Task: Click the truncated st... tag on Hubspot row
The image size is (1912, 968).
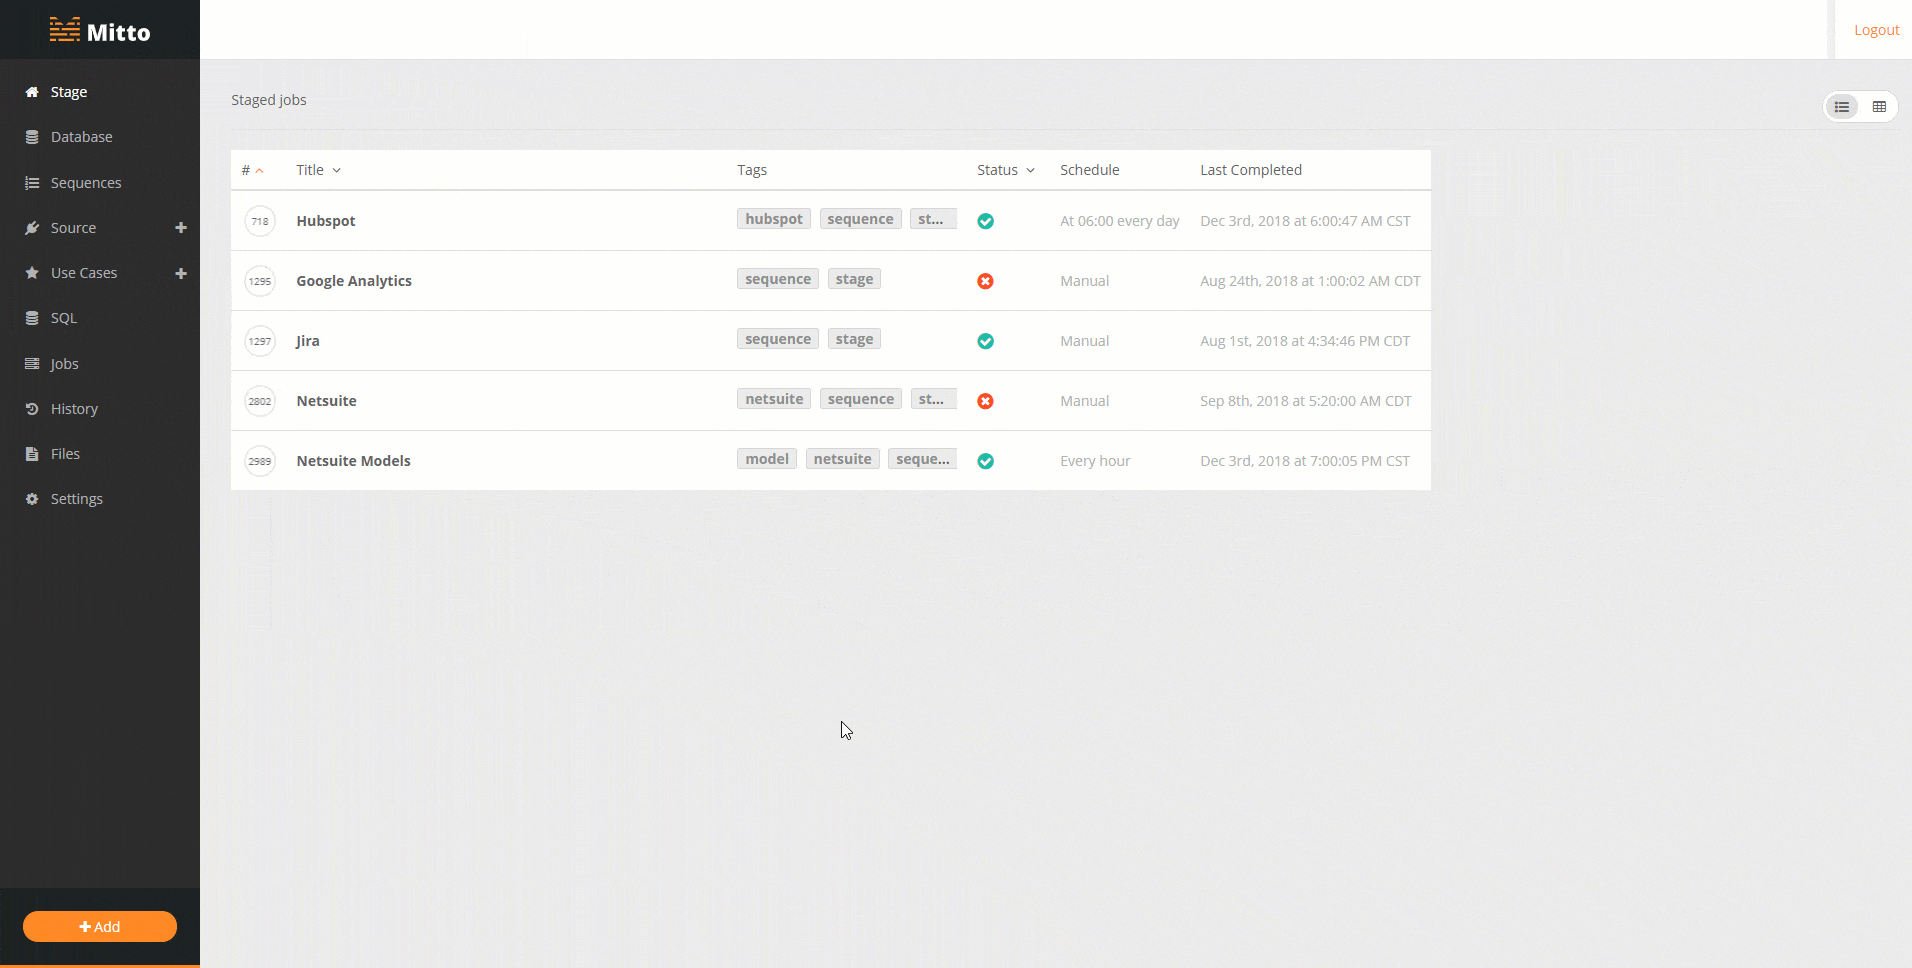Action: point(933,219)
